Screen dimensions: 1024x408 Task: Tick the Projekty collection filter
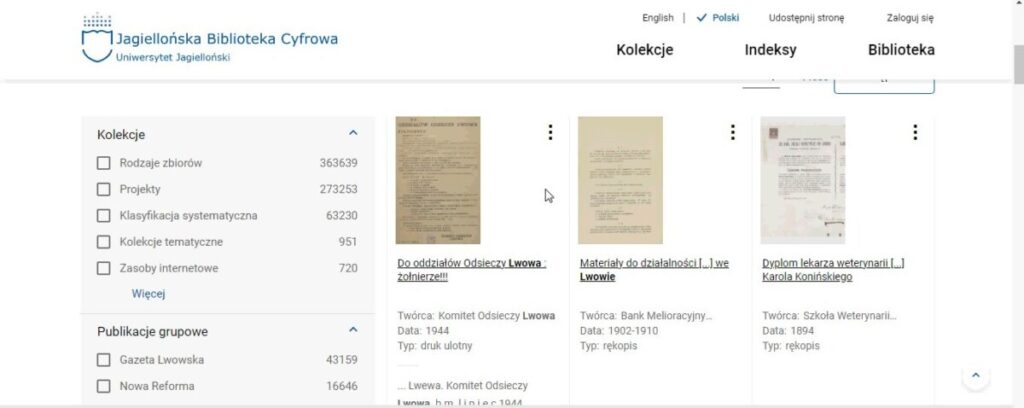tap(103, 189)
